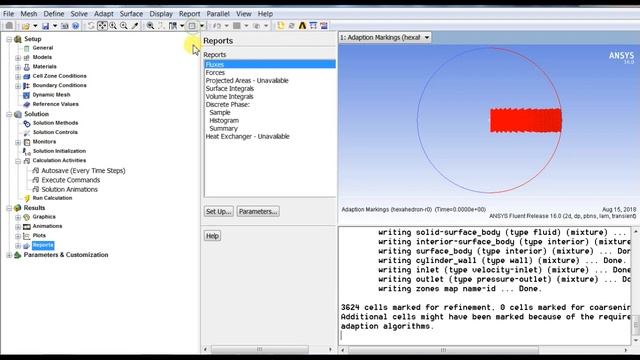Open the Report menu
Image resolution: width=640 pixels, height=360 pixels.
(189, 14)
